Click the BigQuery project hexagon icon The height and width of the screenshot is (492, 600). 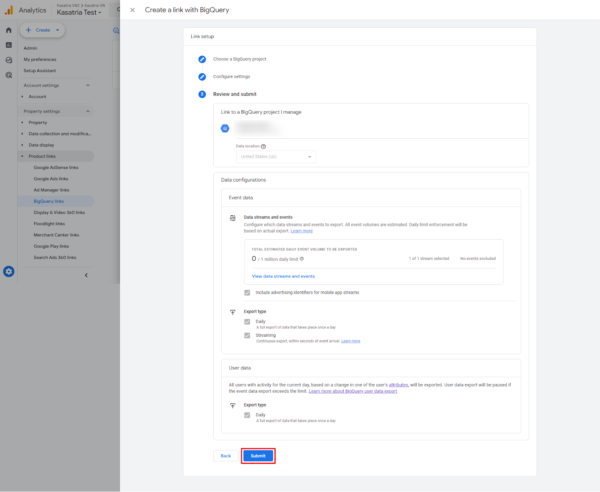tap(225, 129)
